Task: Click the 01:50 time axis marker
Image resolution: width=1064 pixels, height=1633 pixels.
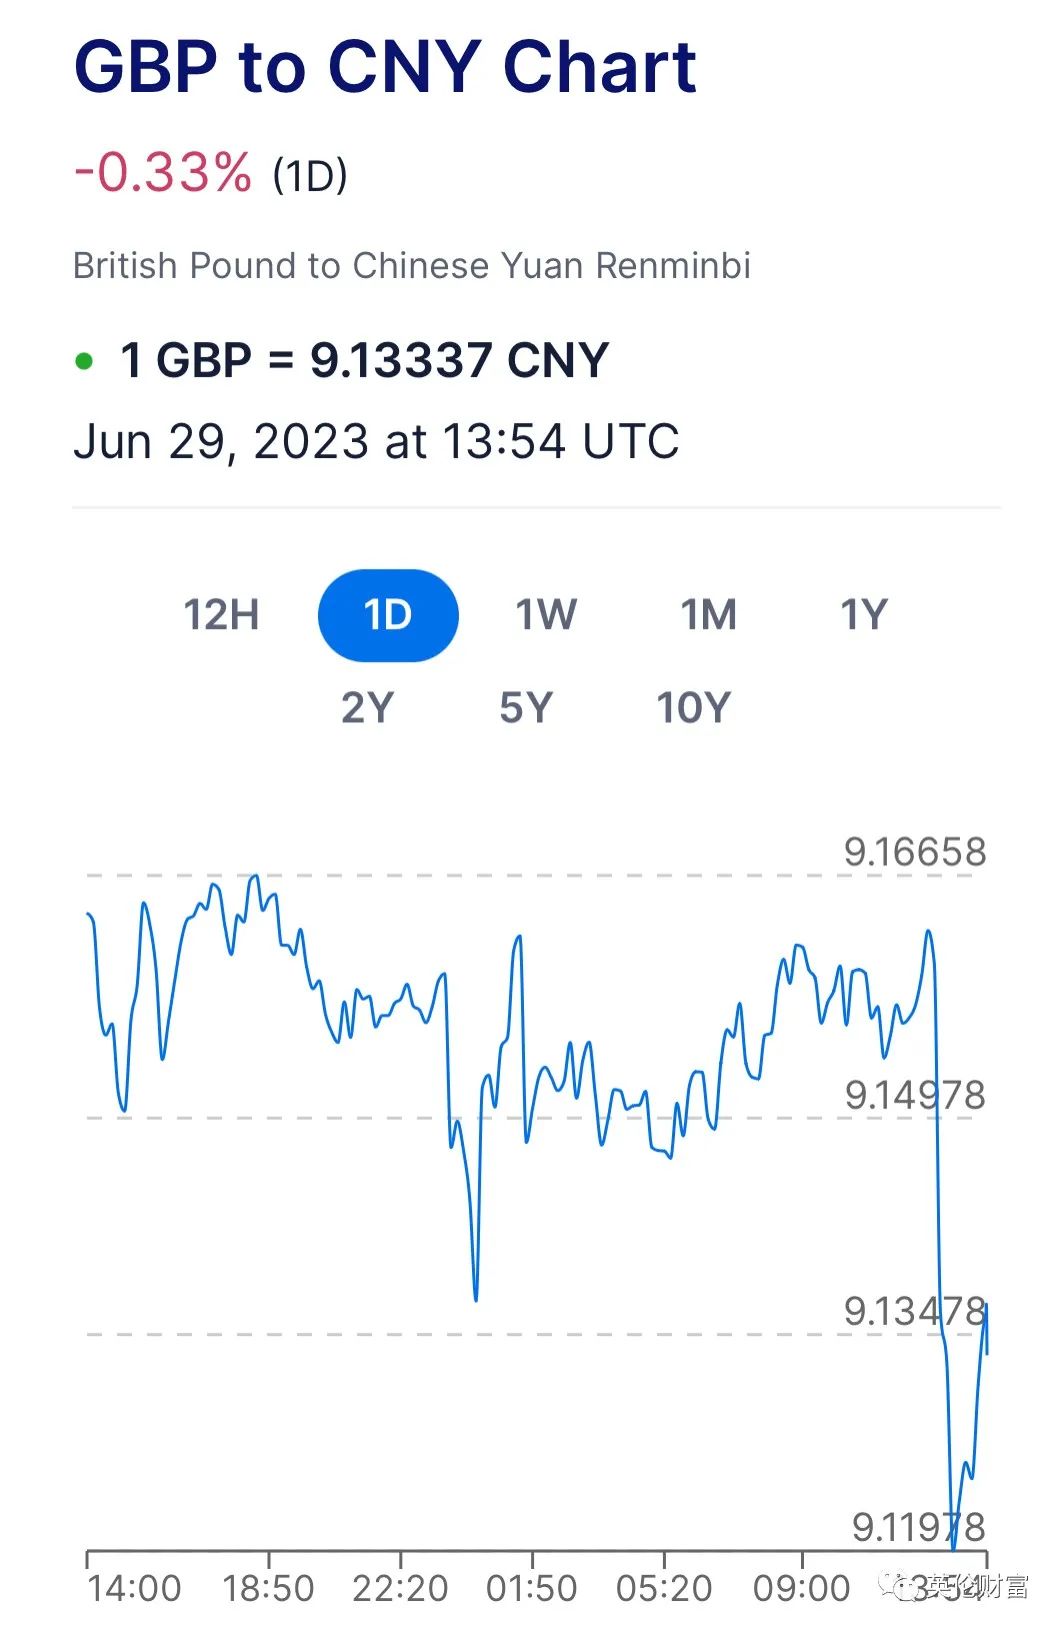Action: tap(532, 1588)
